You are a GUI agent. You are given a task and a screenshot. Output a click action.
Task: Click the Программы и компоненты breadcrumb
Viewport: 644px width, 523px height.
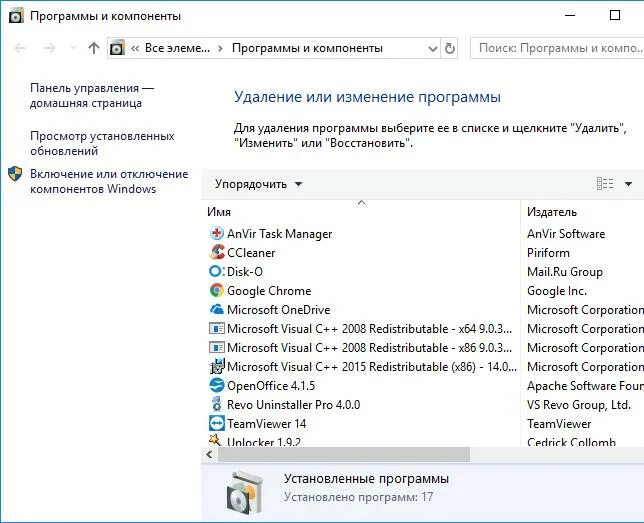307,48
